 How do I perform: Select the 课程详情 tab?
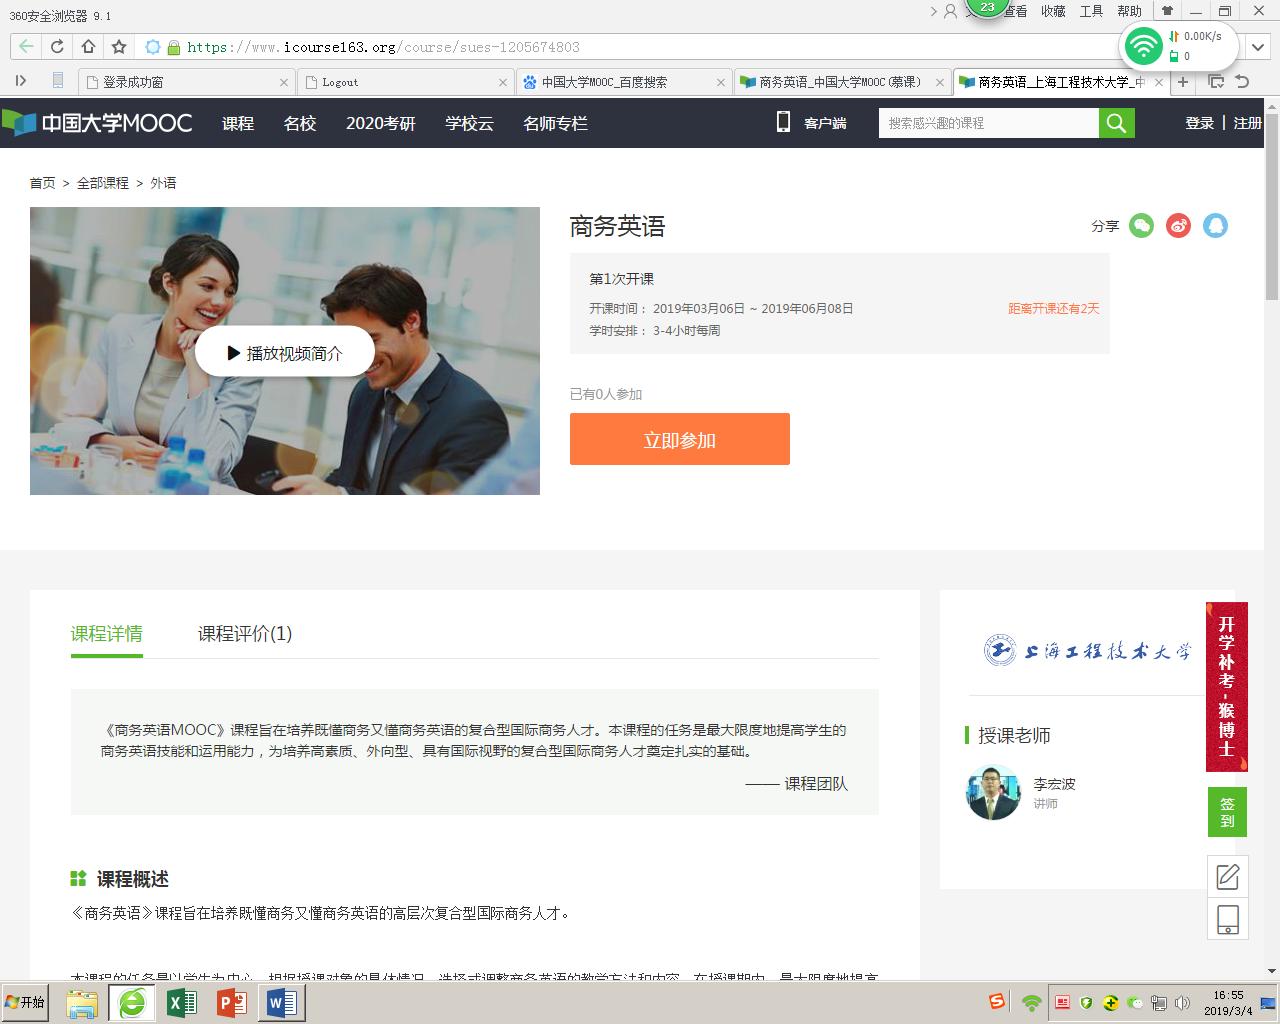pyautogui.click(x=107, y=634)
